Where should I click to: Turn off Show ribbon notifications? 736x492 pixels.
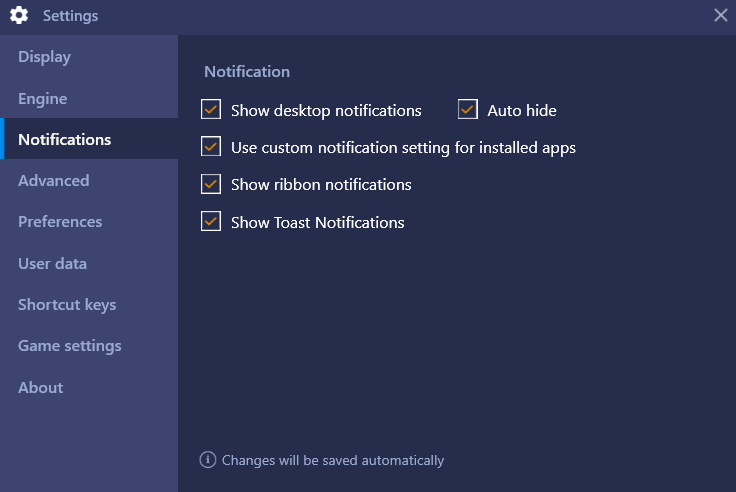click(211, 184)
